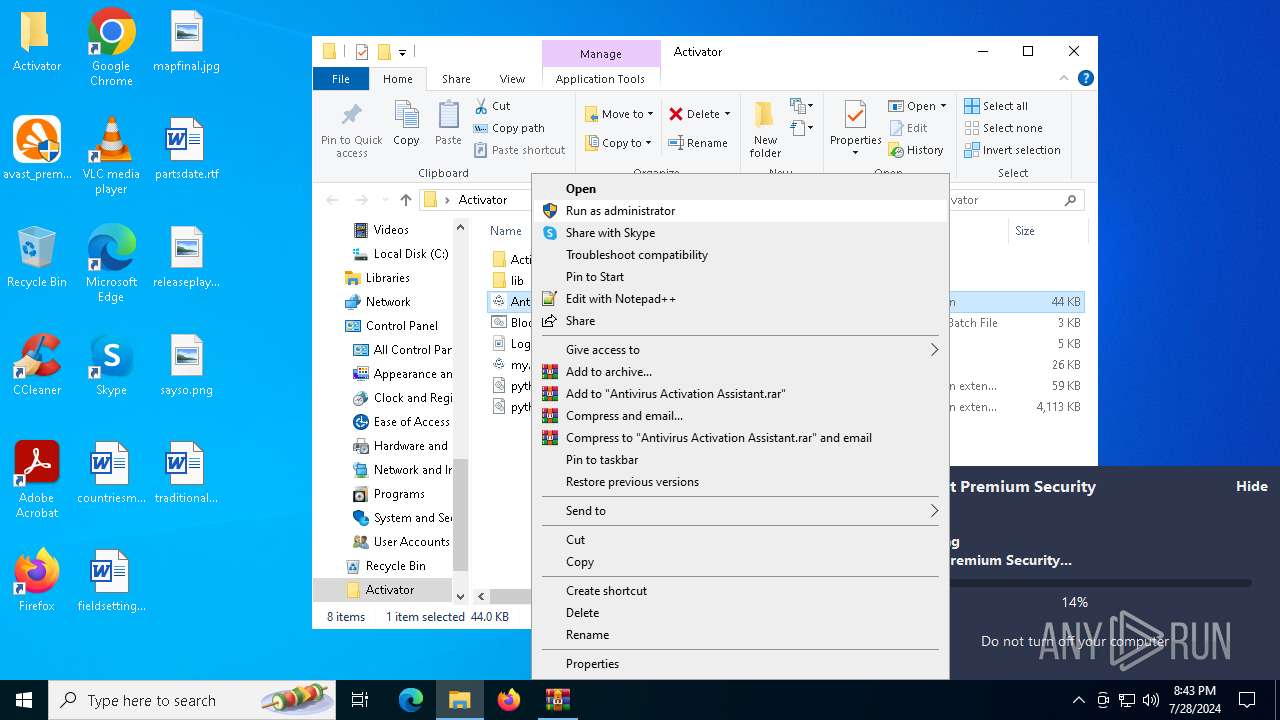This screenshot has height=720, width=1280.
Task: Click the taskbar search box
Action: tap(192, 700)
